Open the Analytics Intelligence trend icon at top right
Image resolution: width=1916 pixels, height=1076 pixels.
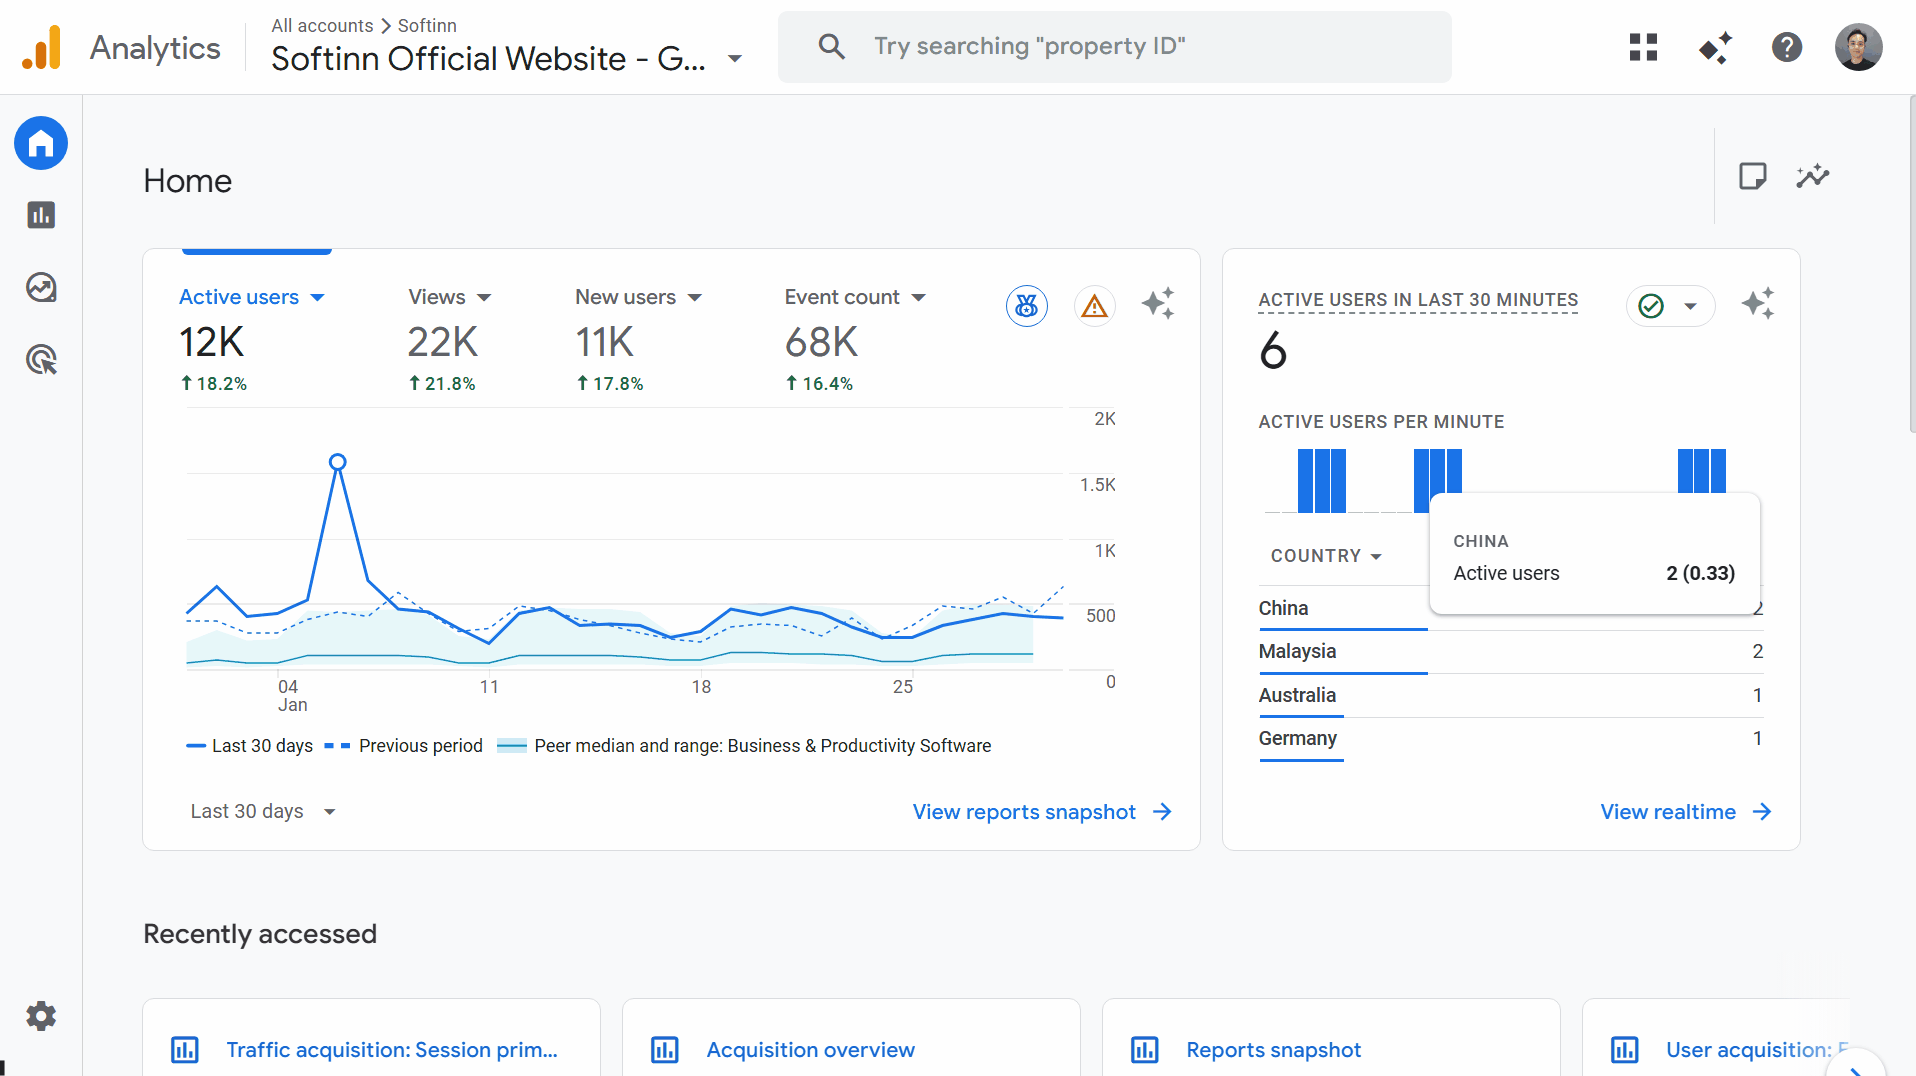[1813, 176]
